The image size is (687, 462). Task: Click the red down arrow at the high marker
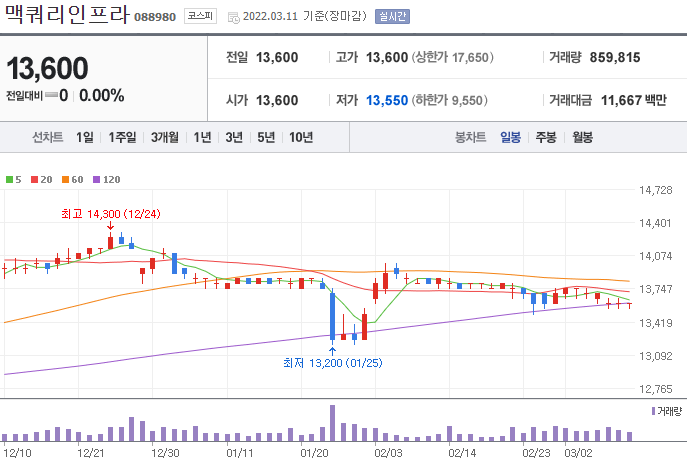pos(110,226)
